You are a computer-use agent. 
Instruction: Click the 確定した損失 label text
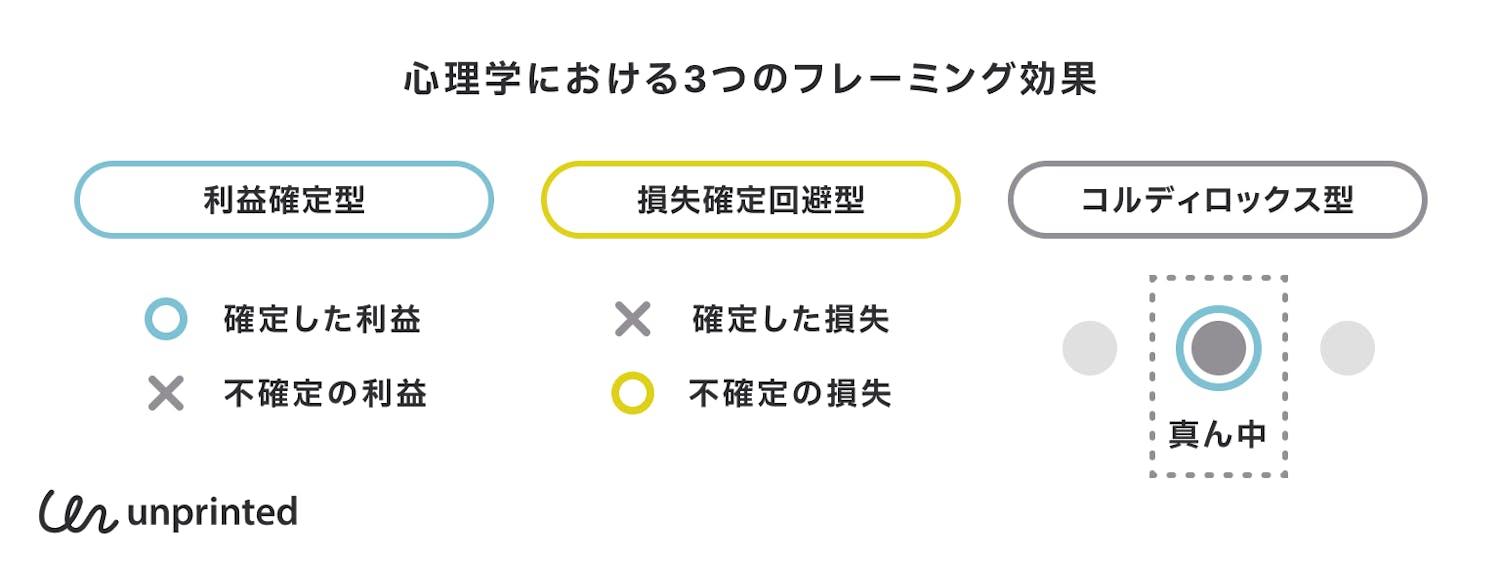pyautogui.click(x=790, y=320)
